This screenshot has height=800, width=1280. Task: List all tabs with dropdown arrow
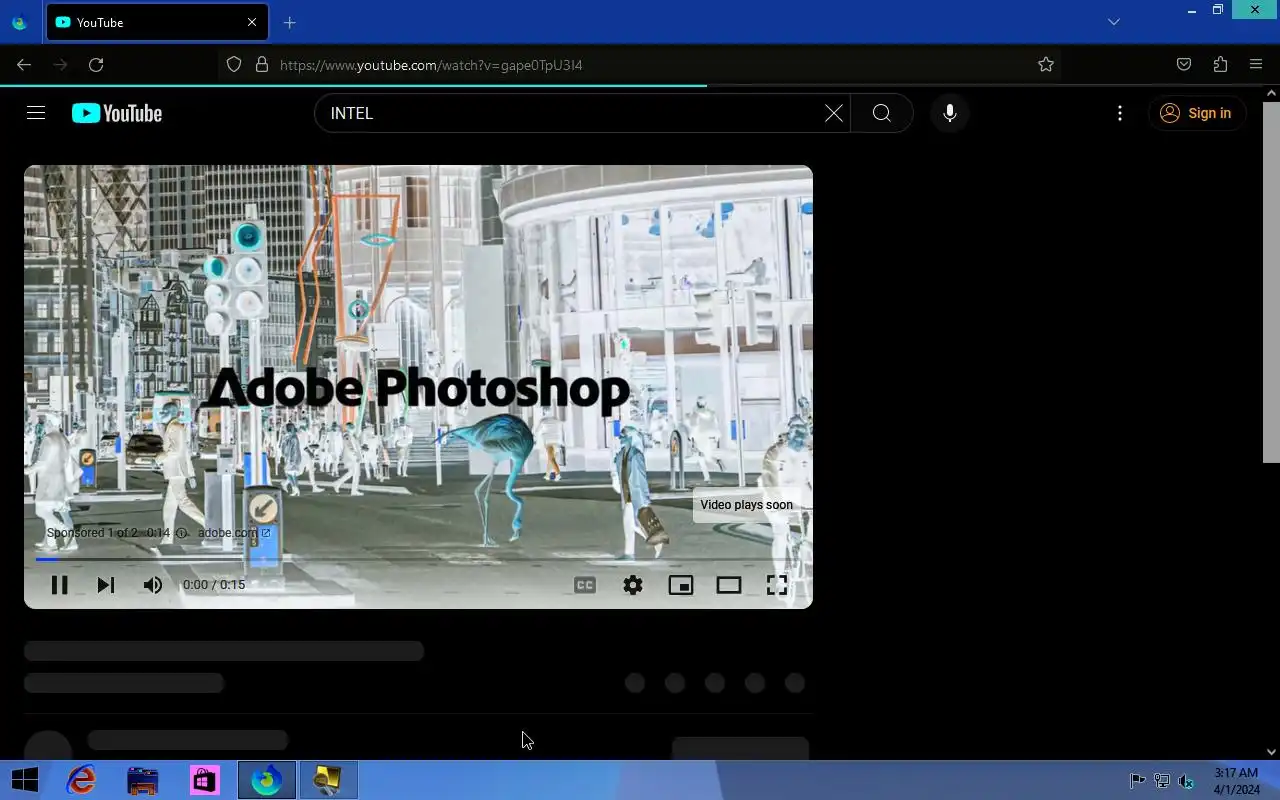point(1114,22)
